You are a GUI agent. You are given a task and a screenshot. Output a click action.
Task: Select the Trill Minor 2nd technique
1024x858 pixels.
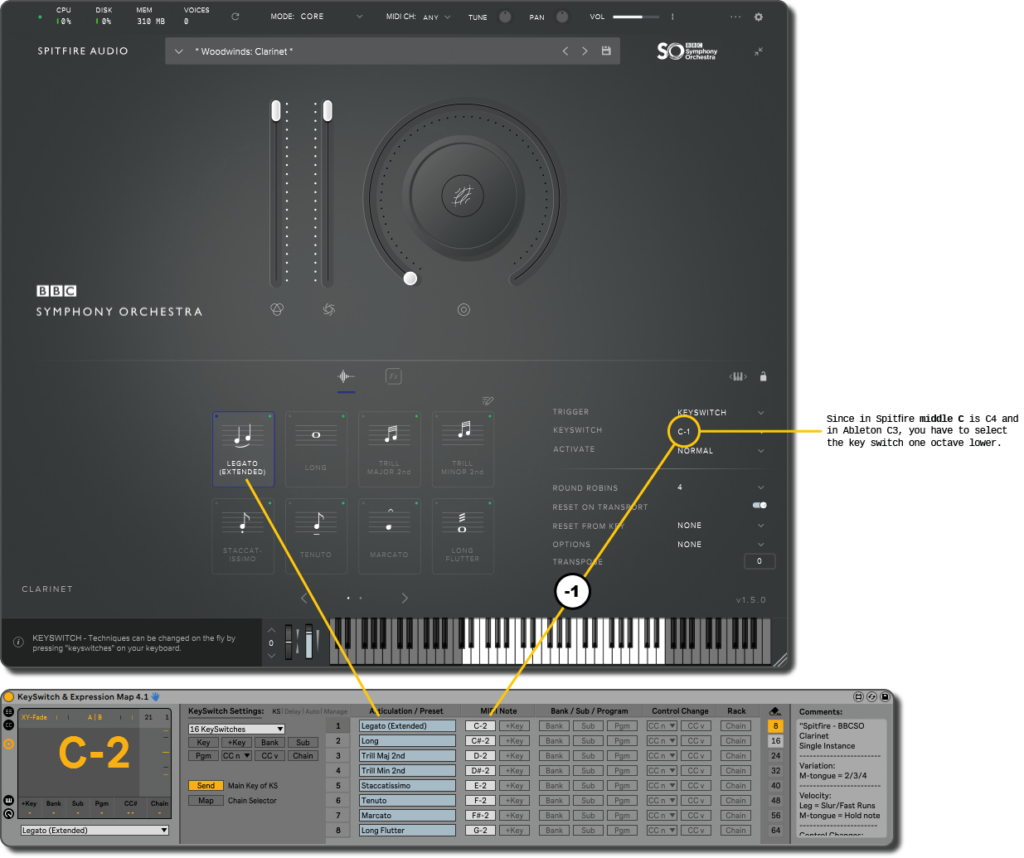coord(462,449)
